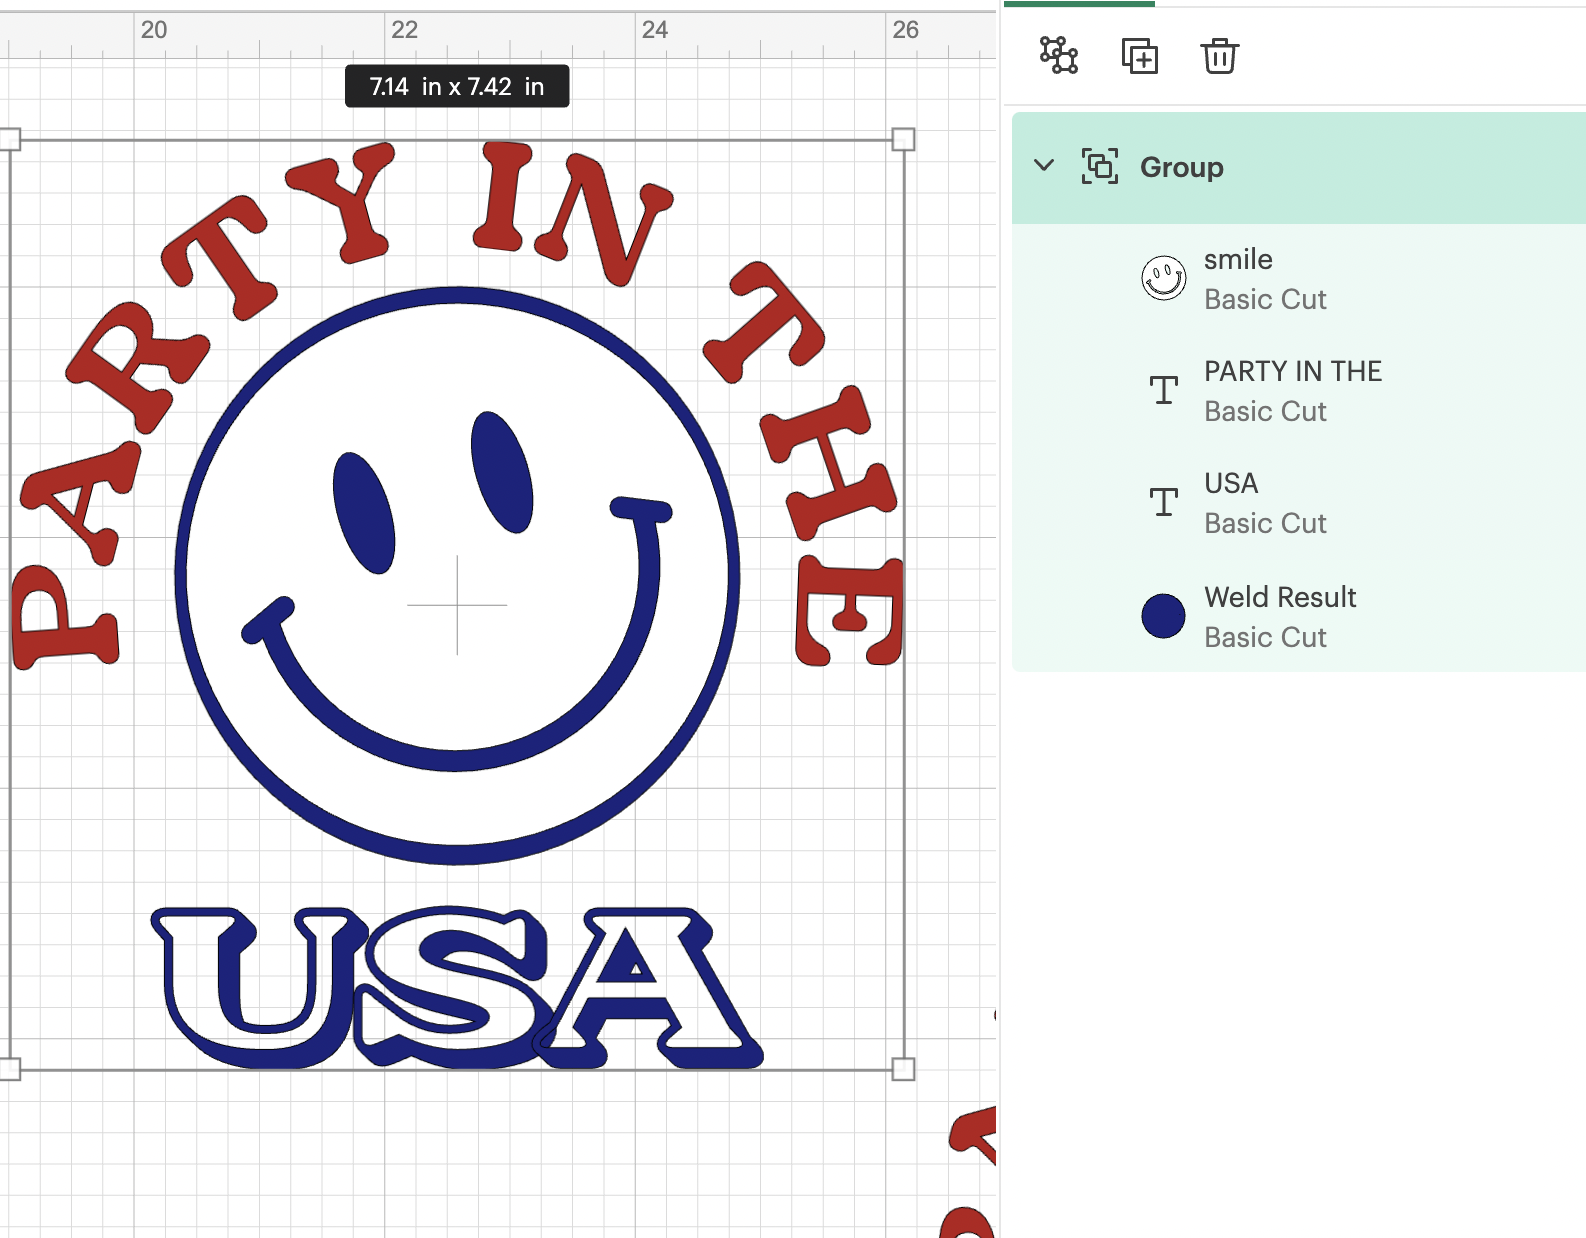Screen dimensions: 1586x1238
Task: Click the bottom-right selection handle on canvas
Action: (903, 1069)
